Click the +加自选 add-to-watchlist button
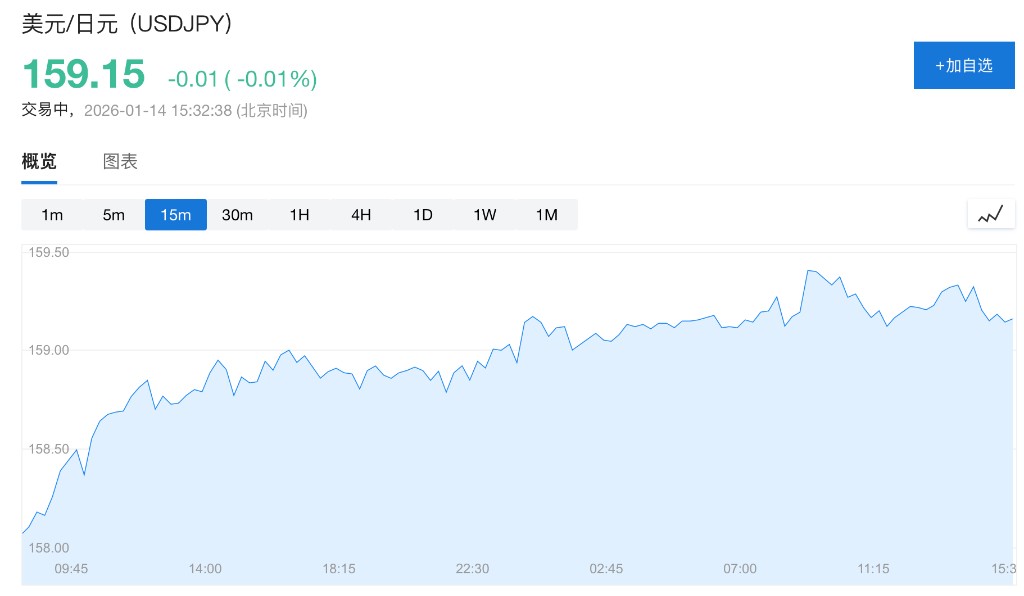Image resolution: width=1024 pixels, height=596 pixels. 964,66
